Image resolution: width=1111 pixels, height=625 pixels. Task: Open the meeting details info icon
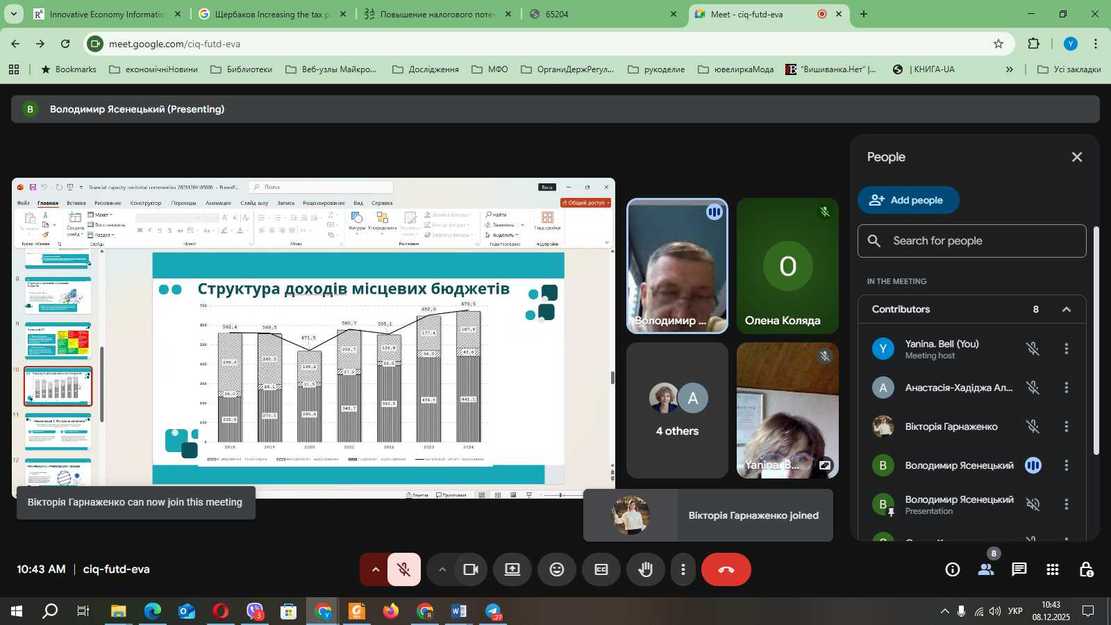[952, 570]
